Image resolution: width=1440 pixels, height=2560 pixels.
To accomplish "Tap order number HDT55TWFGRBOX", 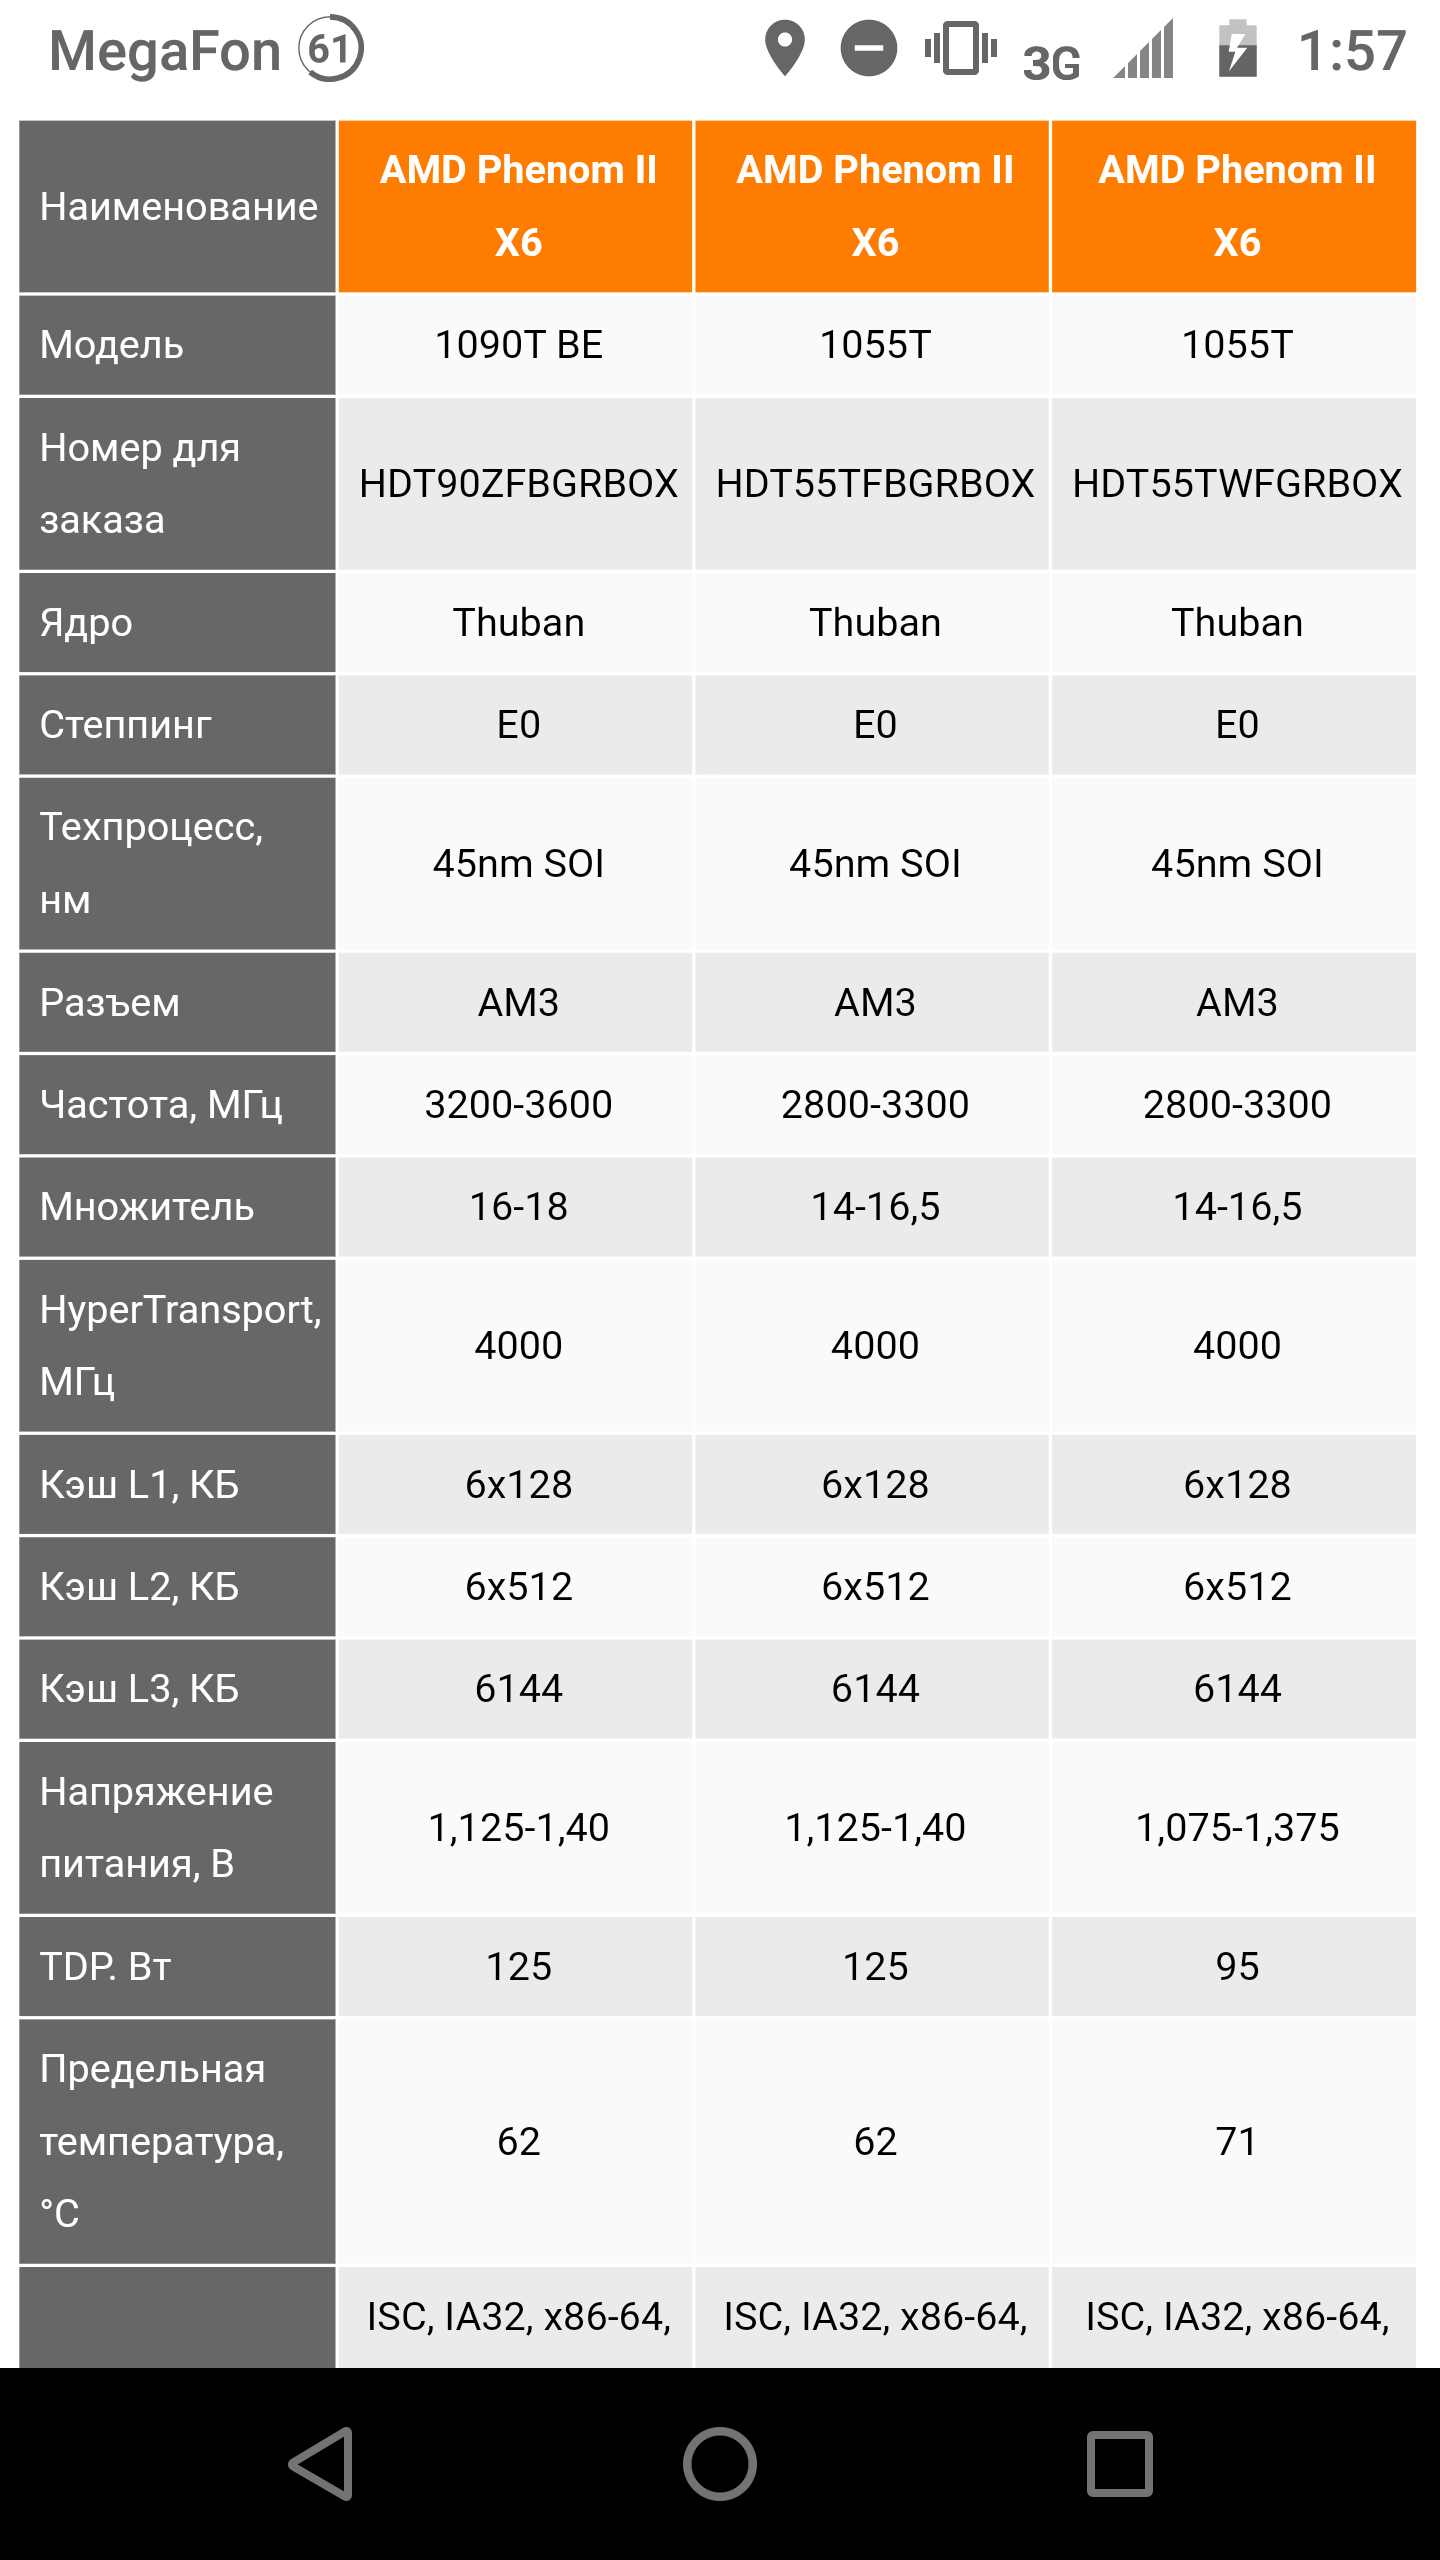I will [1236, 484].
